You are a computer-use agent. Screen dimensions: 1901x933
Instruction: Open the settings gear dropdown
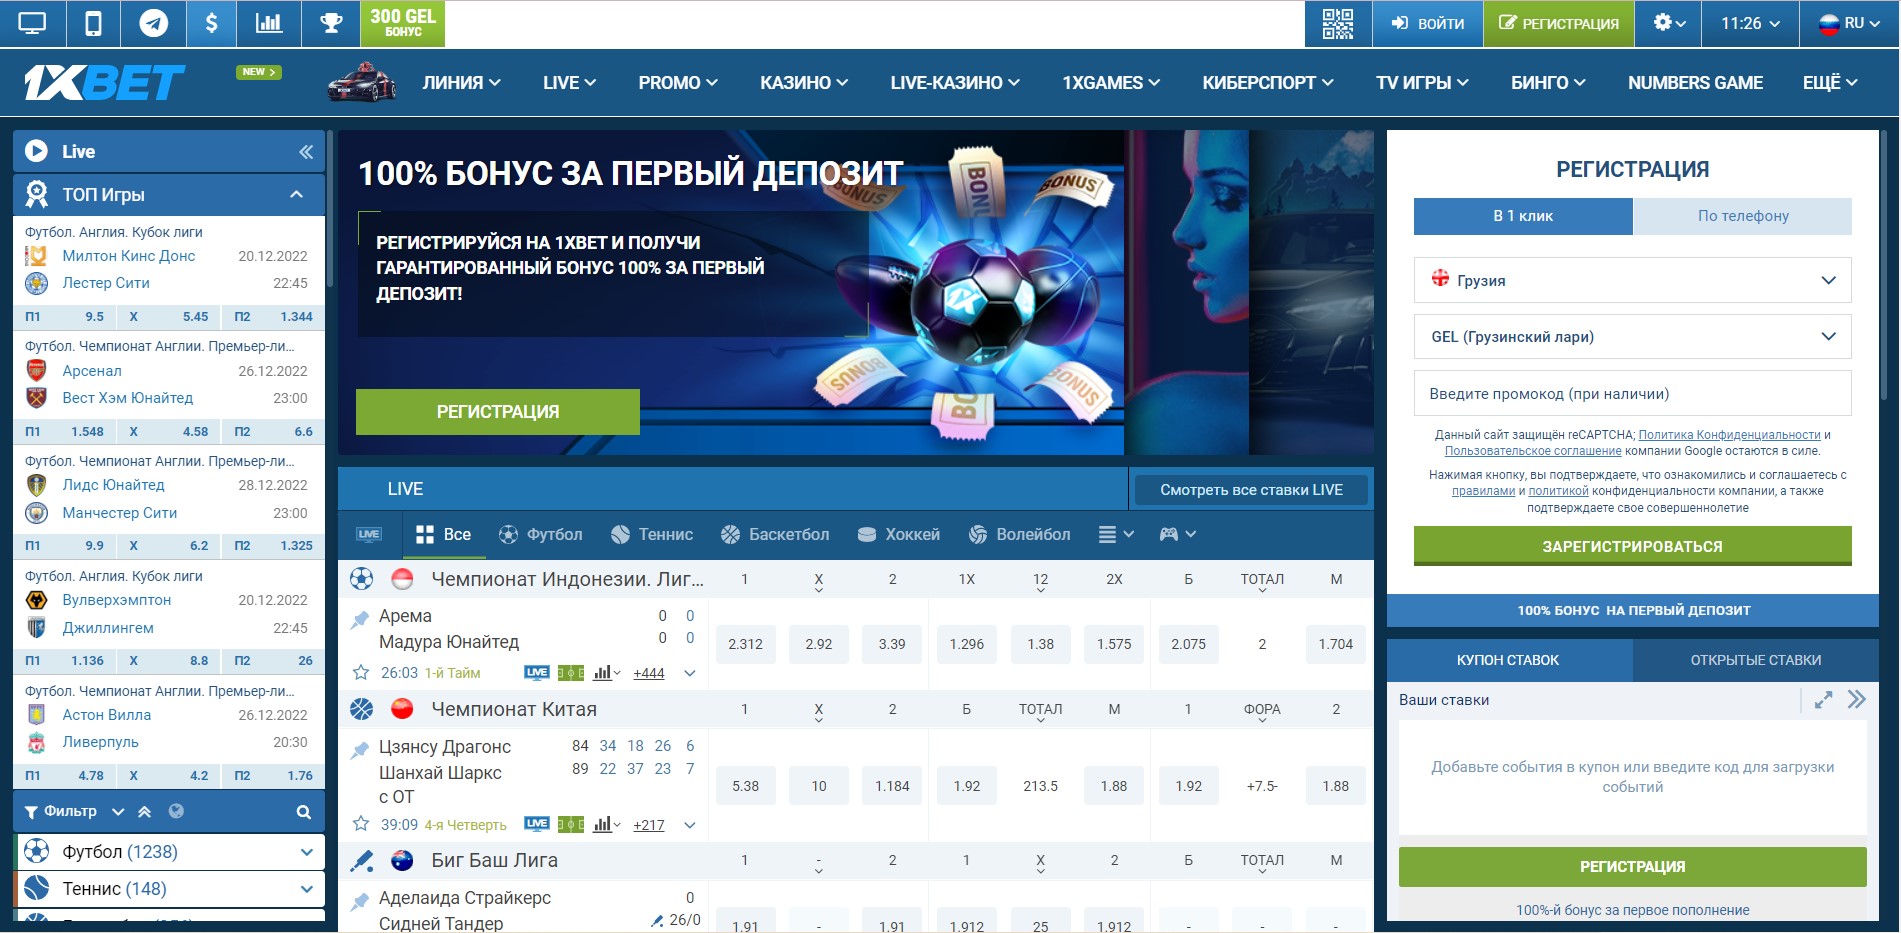tap(1669, 23)
